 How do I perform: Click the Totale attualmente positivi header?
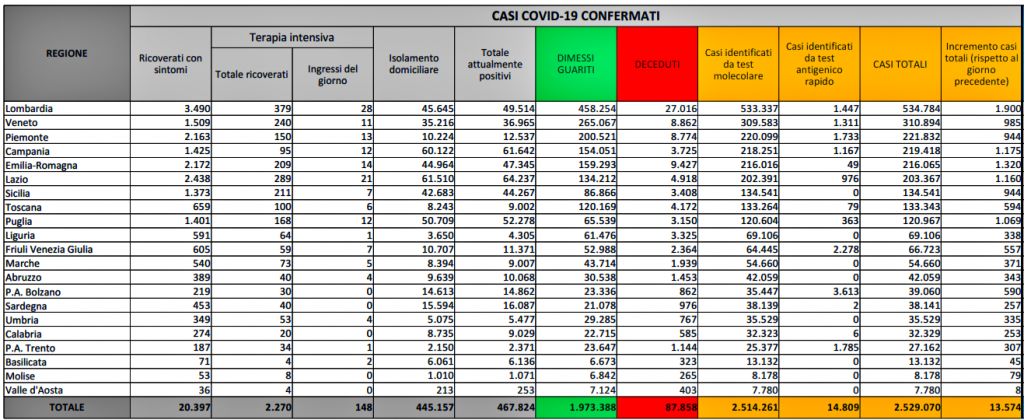click(494, 64)
